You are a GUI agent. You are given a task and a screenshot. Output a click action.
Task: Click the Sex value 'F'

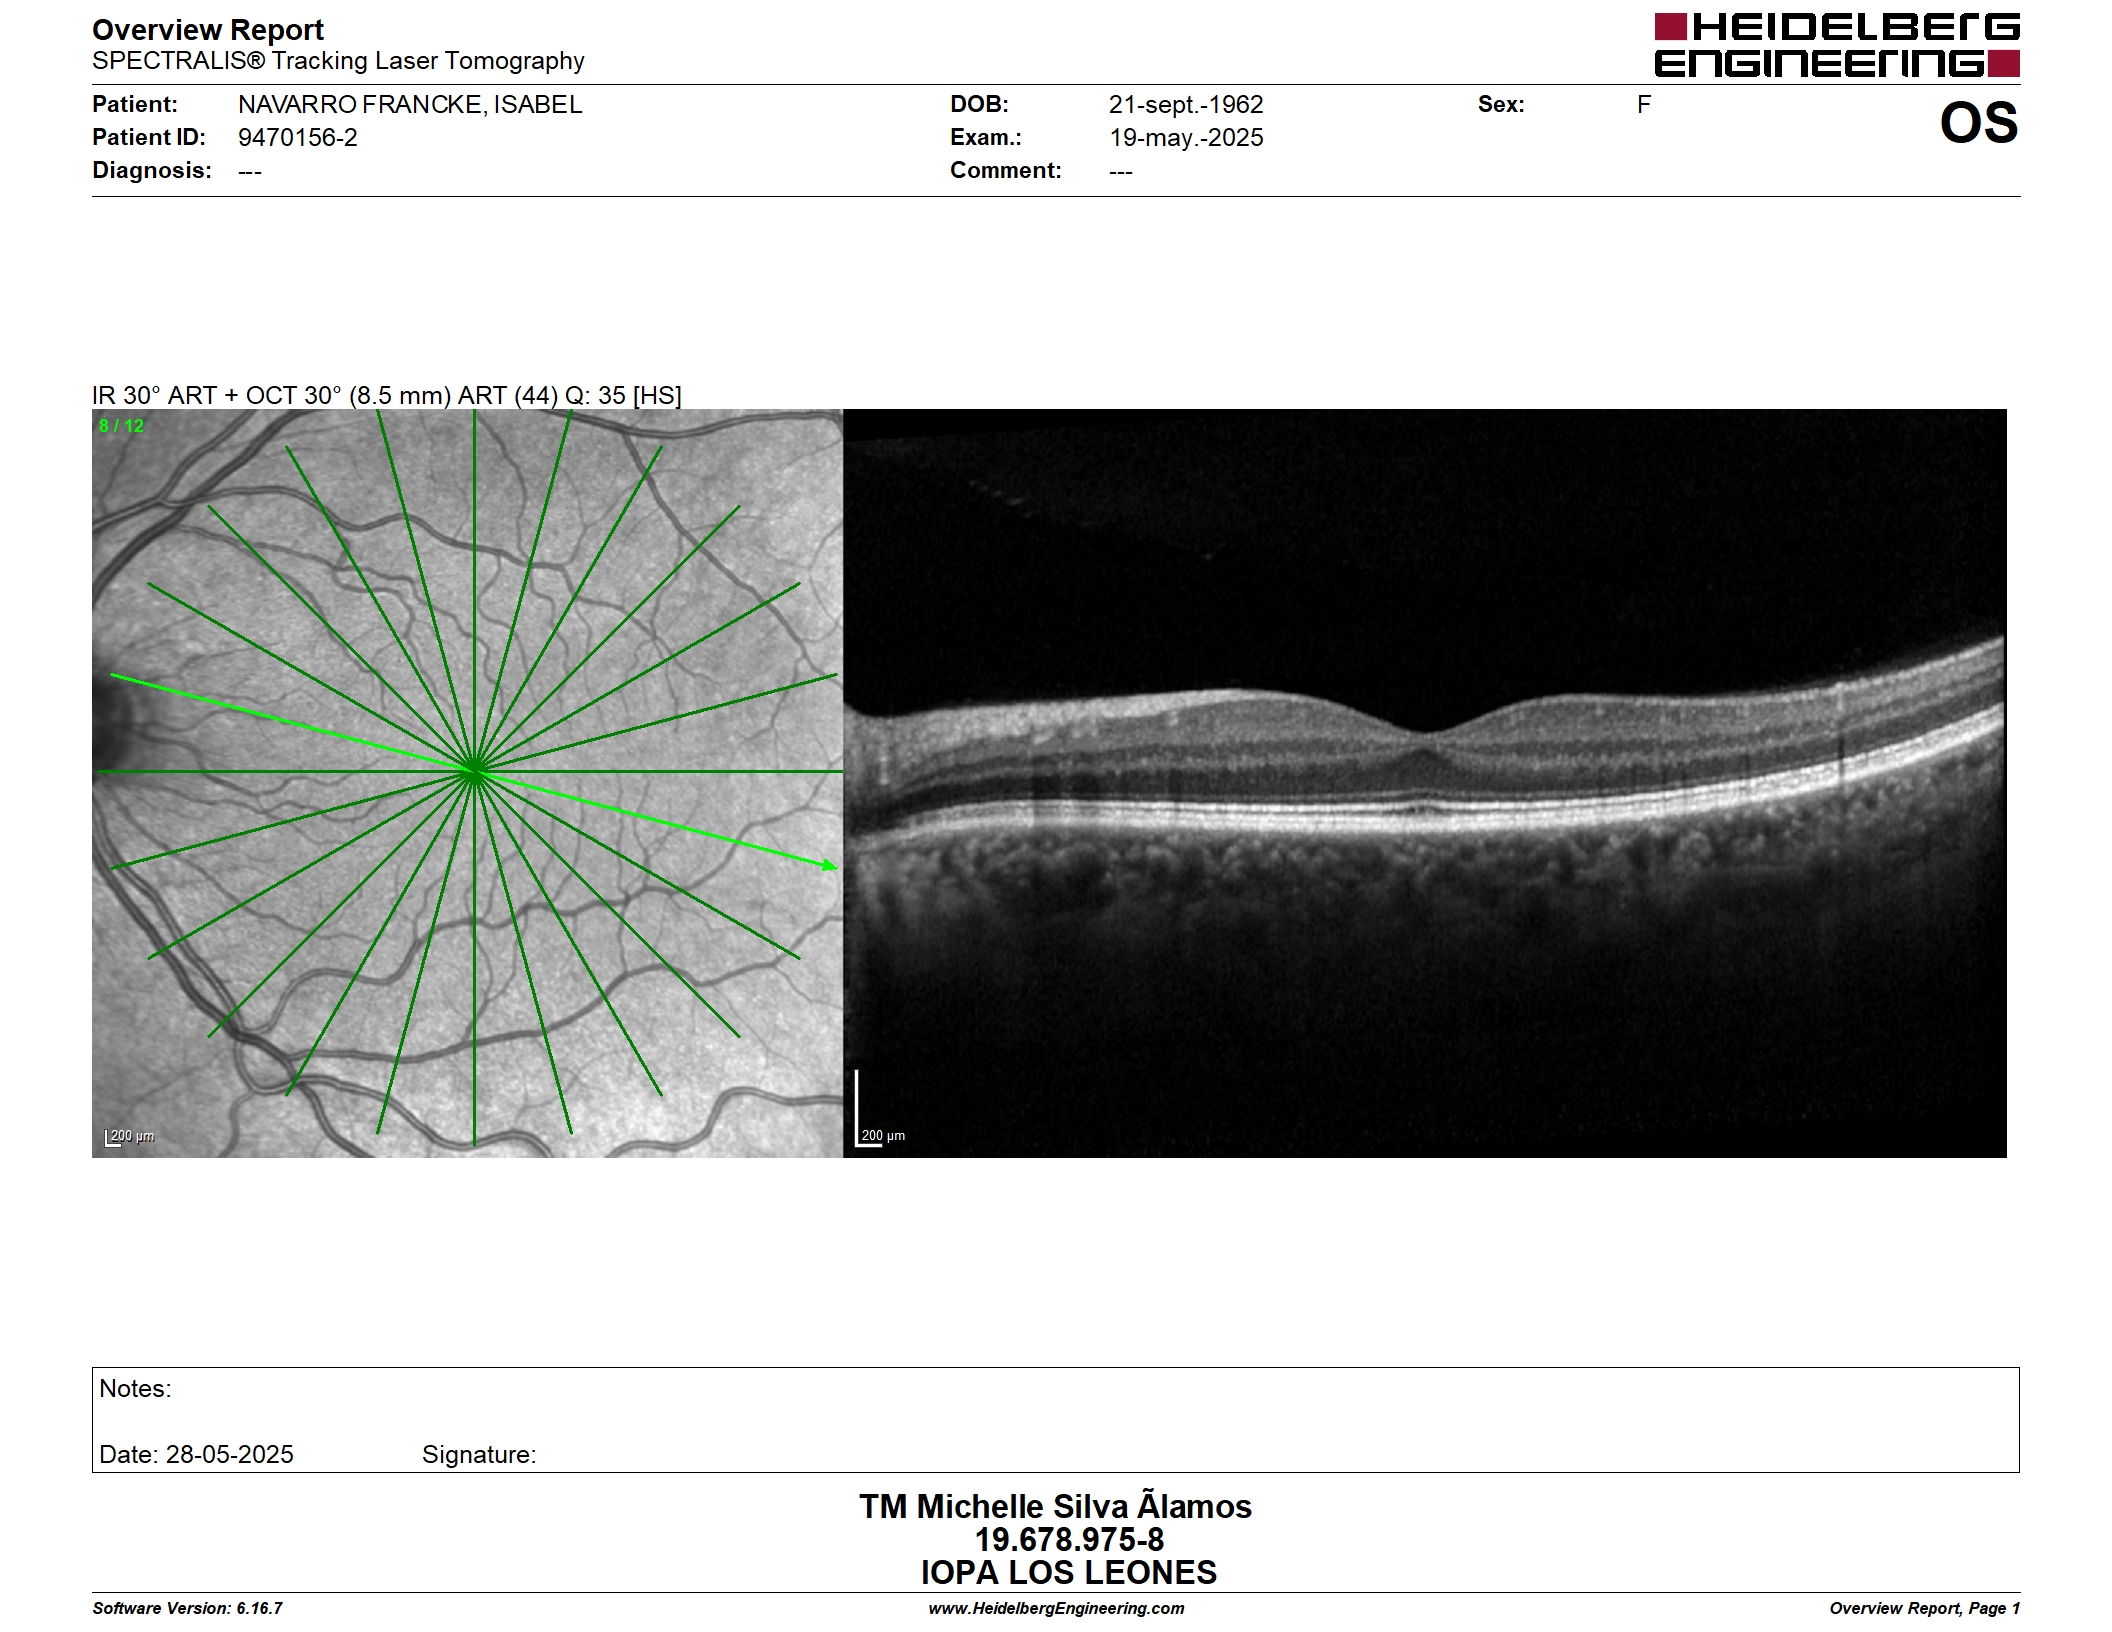click(x=1643, y=104)
